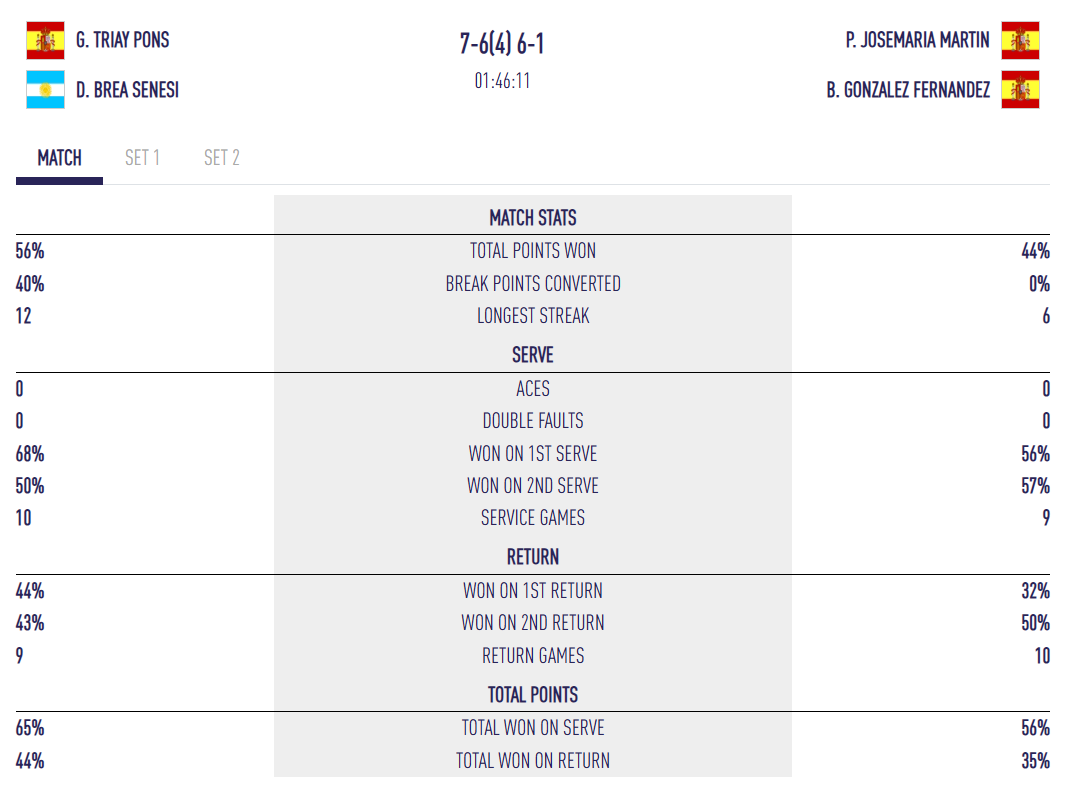Switch to the SET 1 tab
The height and width of the screenshot is (793, 1068).
click(x=142, y=158)
